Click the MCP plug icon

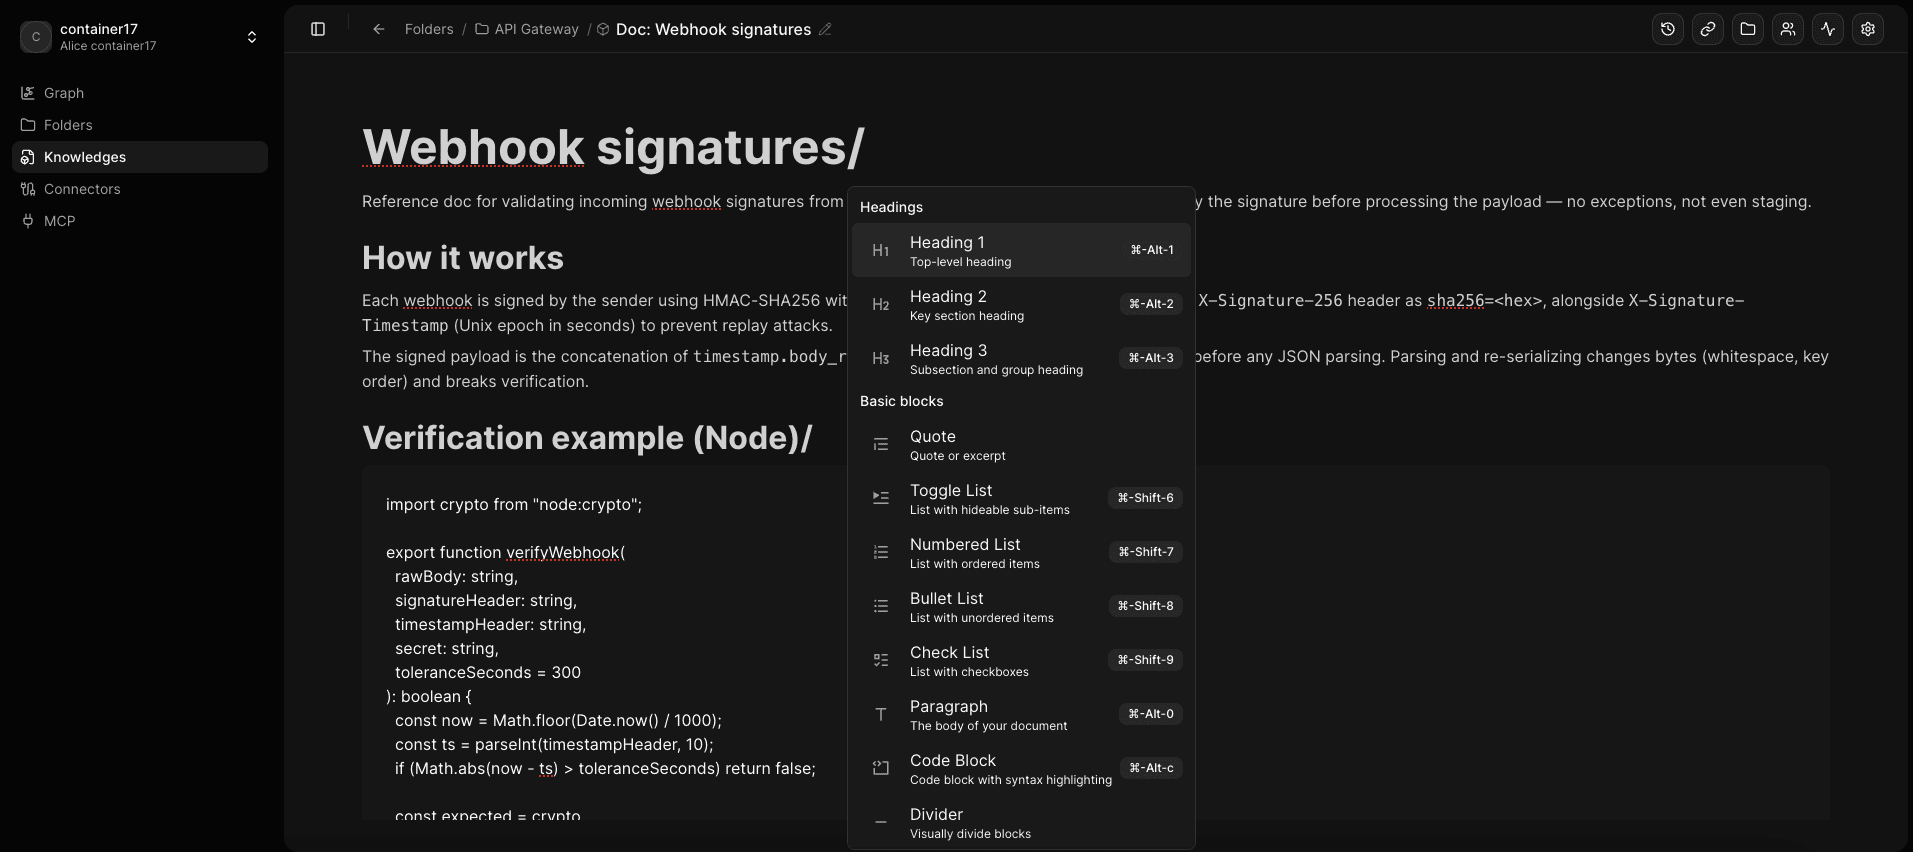click(x=28, y=221)
